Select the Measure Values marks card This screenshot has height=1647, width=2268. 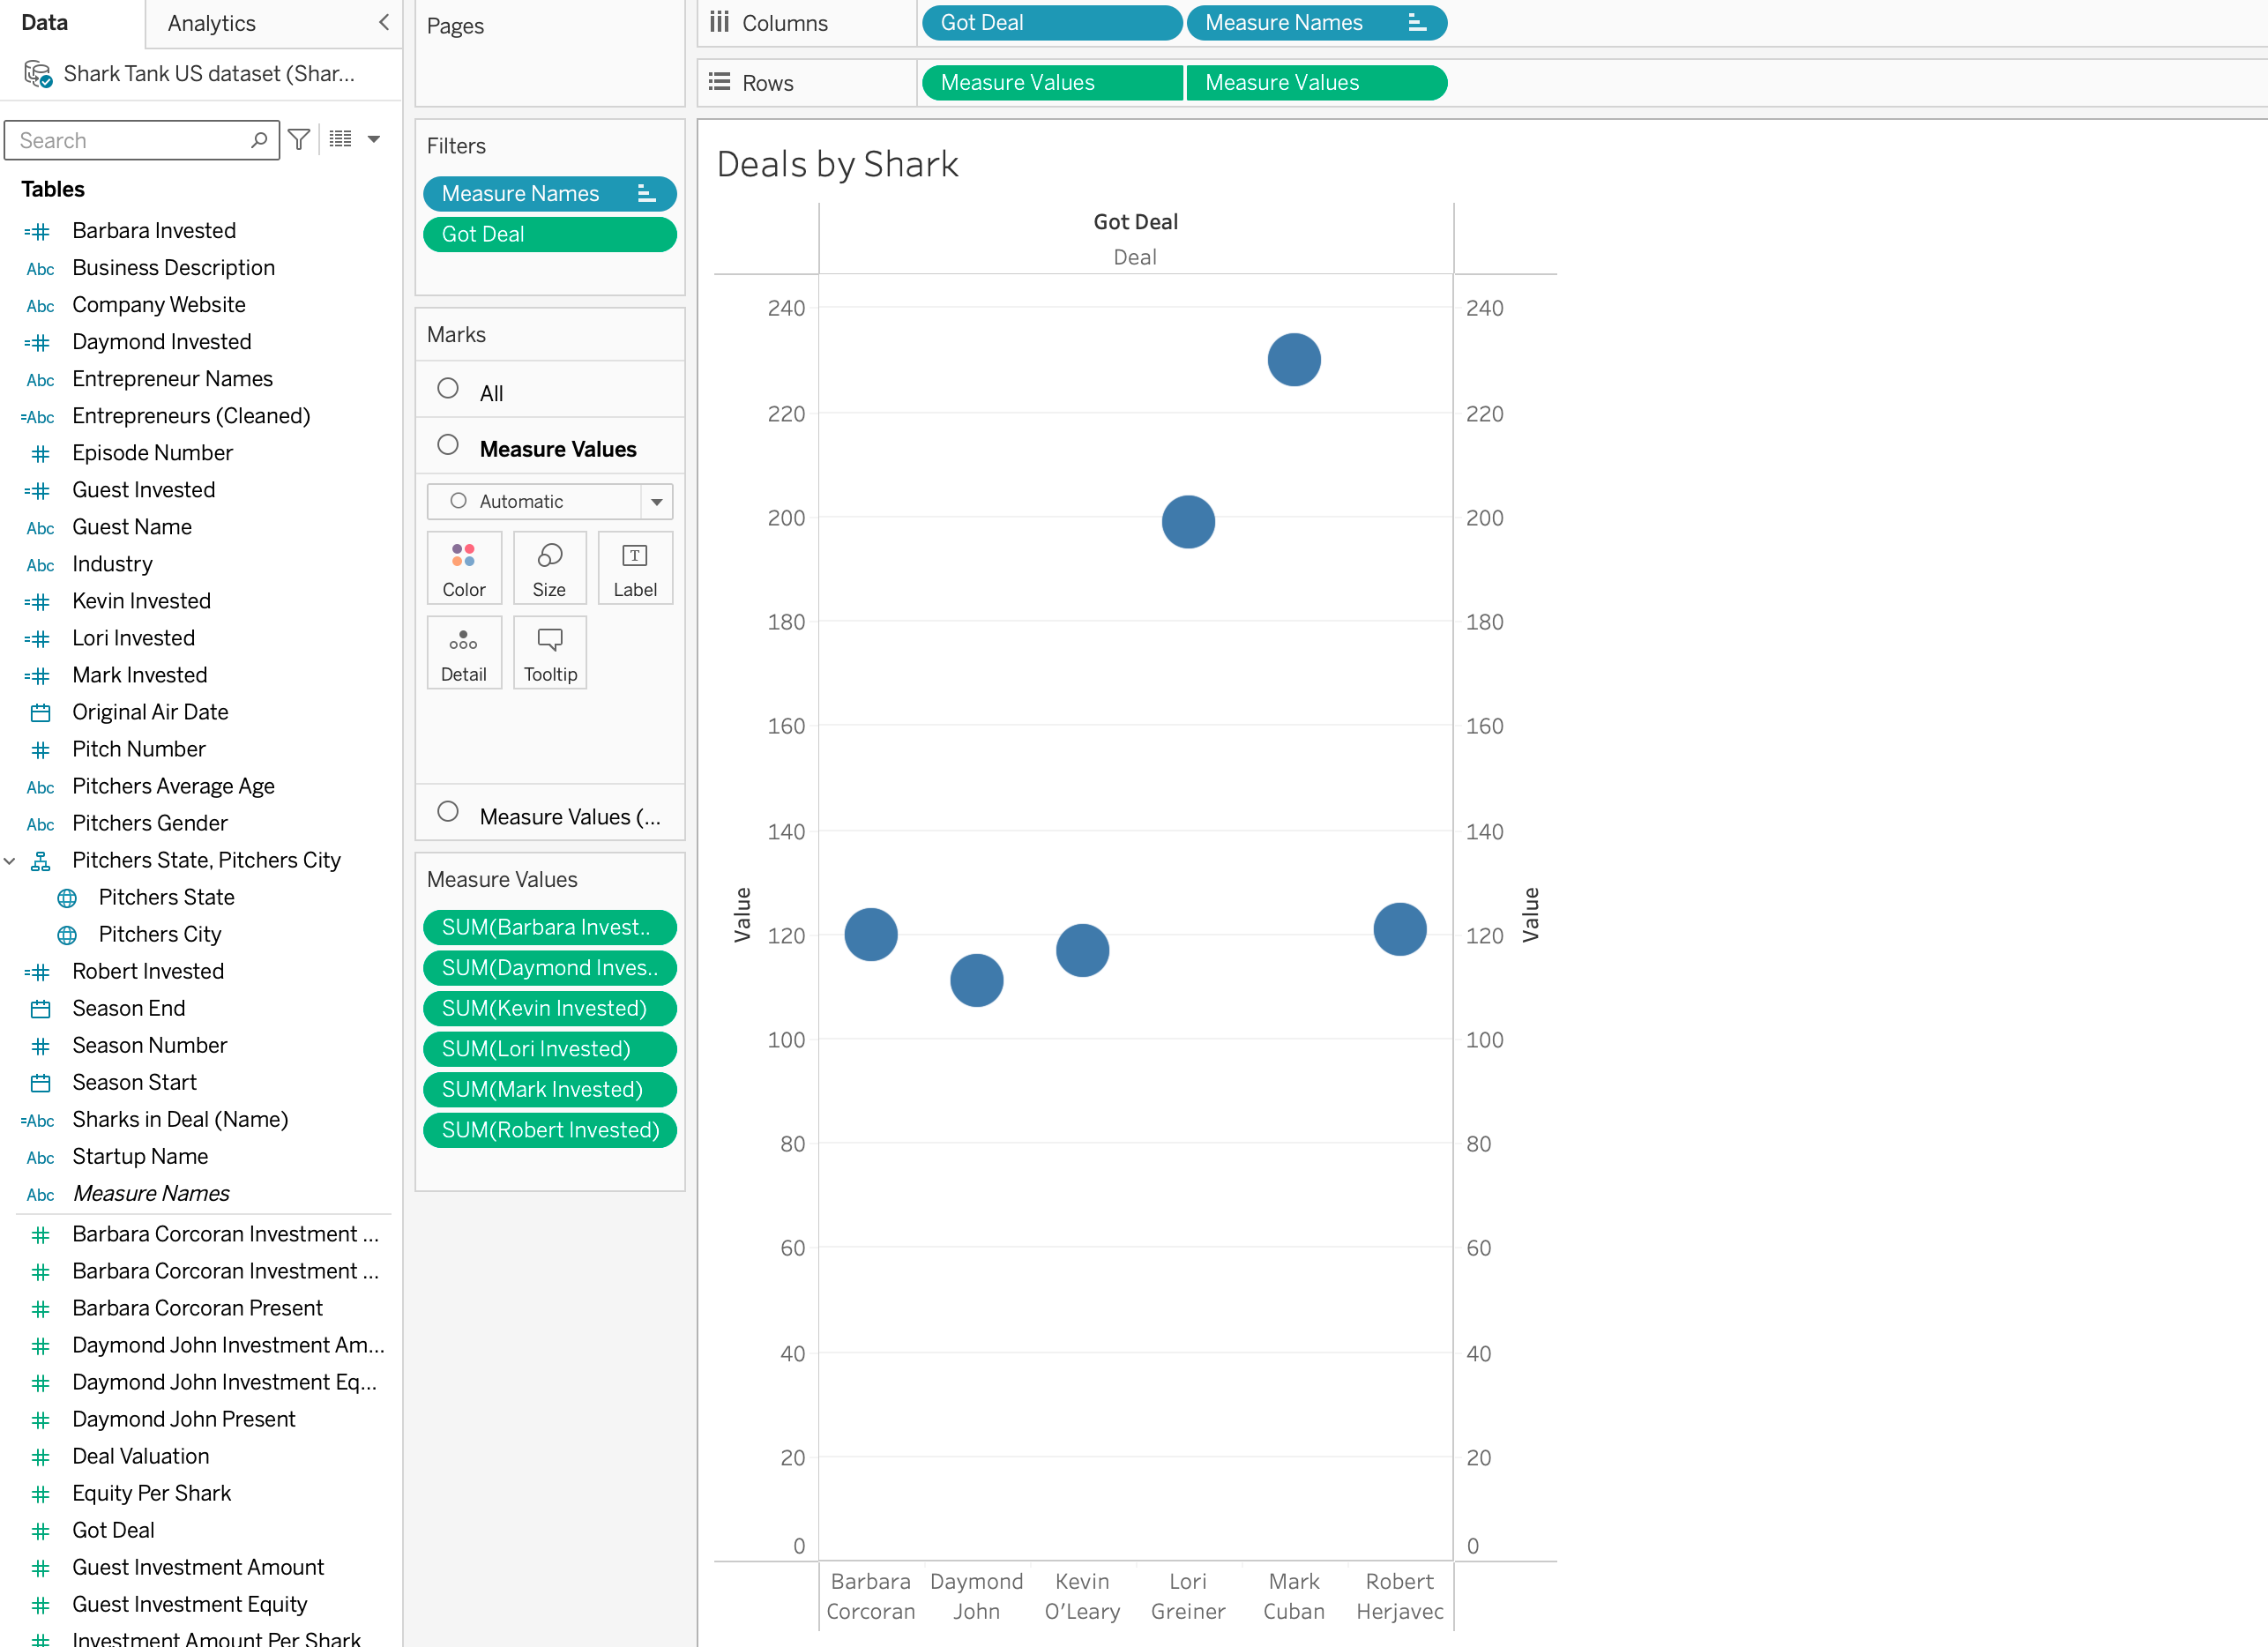[557, 449]
